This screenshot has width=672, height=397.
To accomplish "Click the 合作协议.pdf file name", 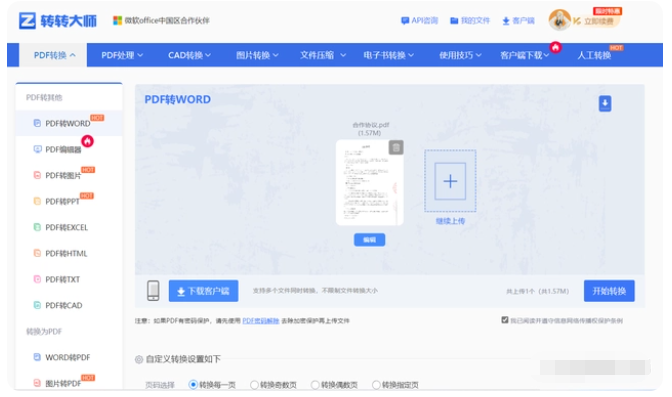I will click(371, 125).
